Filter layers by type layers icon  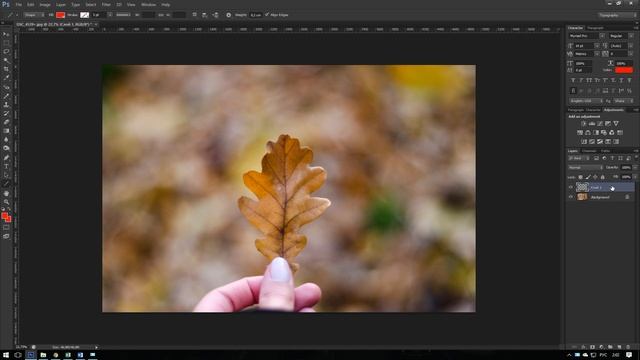pos(612,158)
